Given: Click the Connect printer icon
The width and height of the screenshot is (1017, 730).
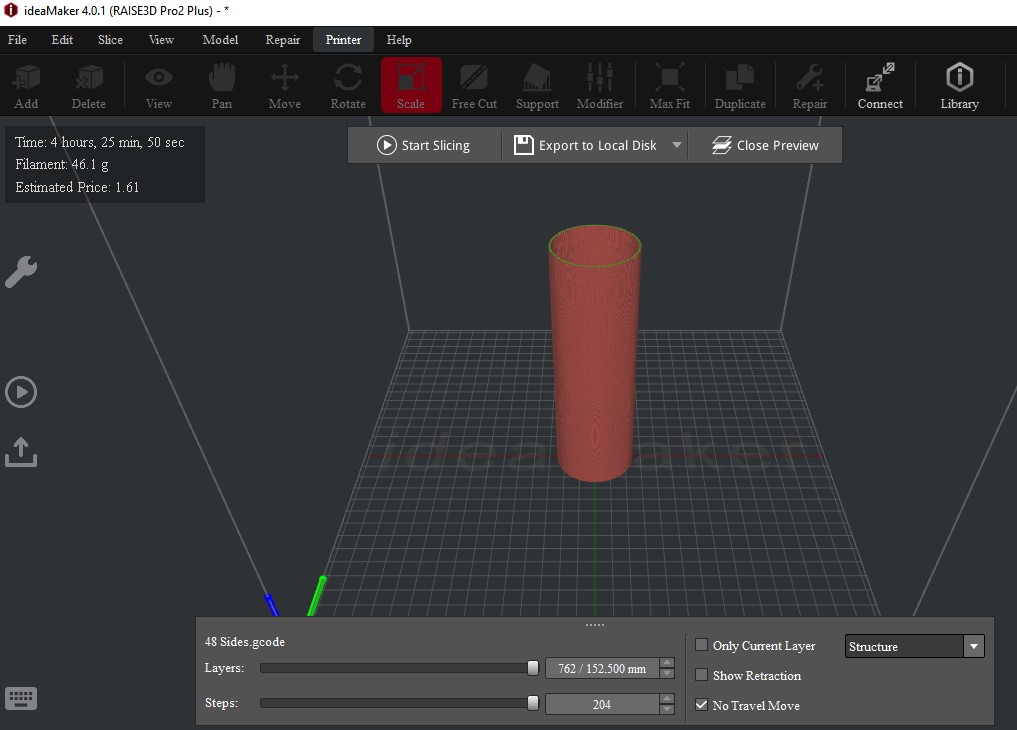Looking at the screenshot, I should pyautogui.click(x=880, y=86).
